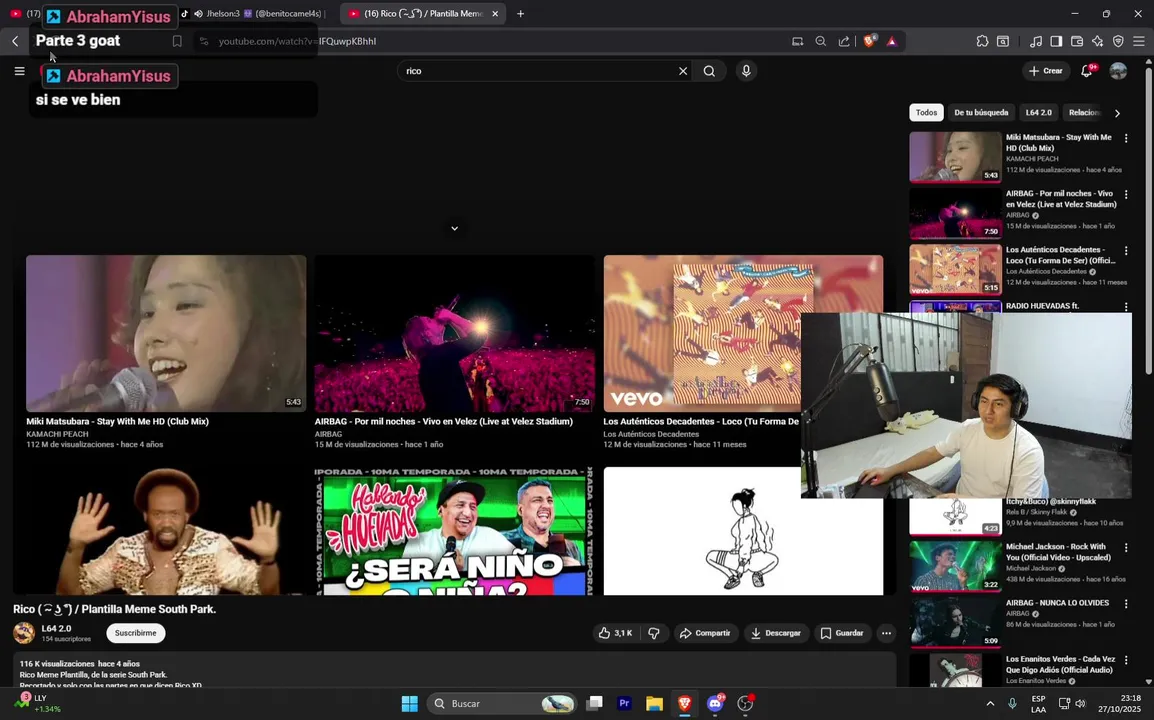Open Brave Leo AI sparkle icon
The width and height of the screenshot is (1154, 720).
tap(1097, 41)
